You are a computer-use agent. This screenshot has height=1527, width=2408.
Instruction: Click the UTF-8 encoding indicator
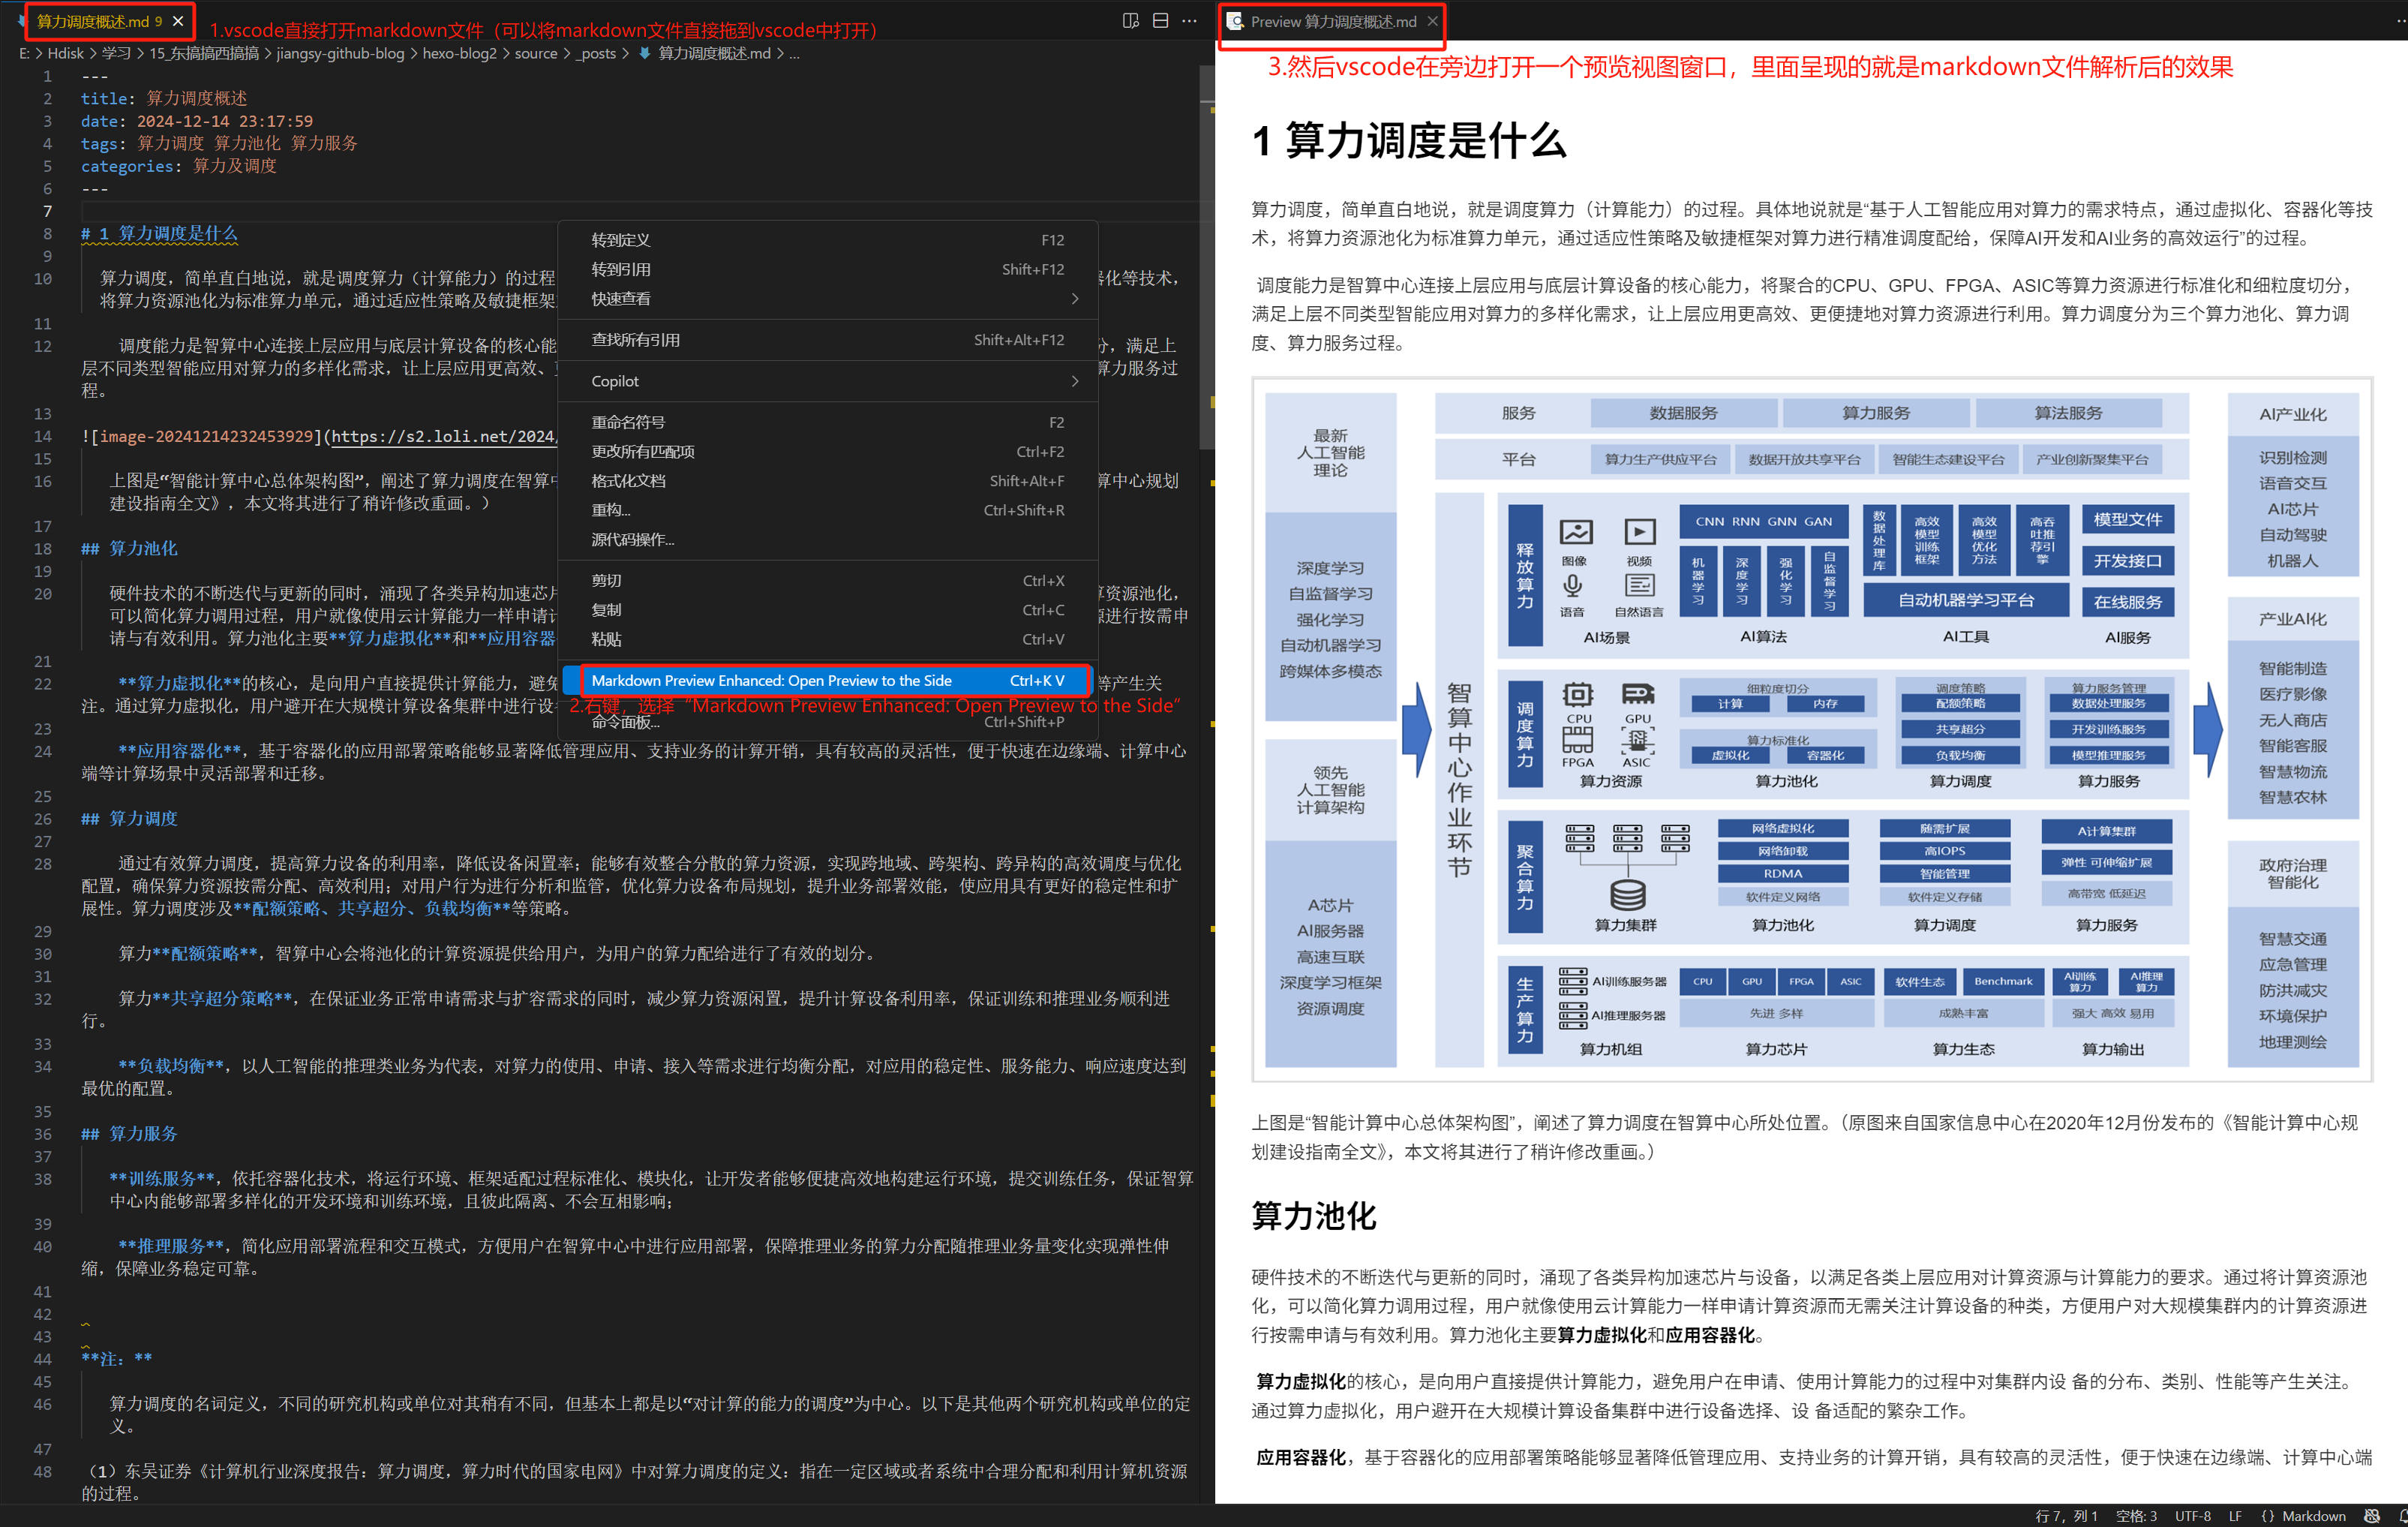tap(2192, 1516)
